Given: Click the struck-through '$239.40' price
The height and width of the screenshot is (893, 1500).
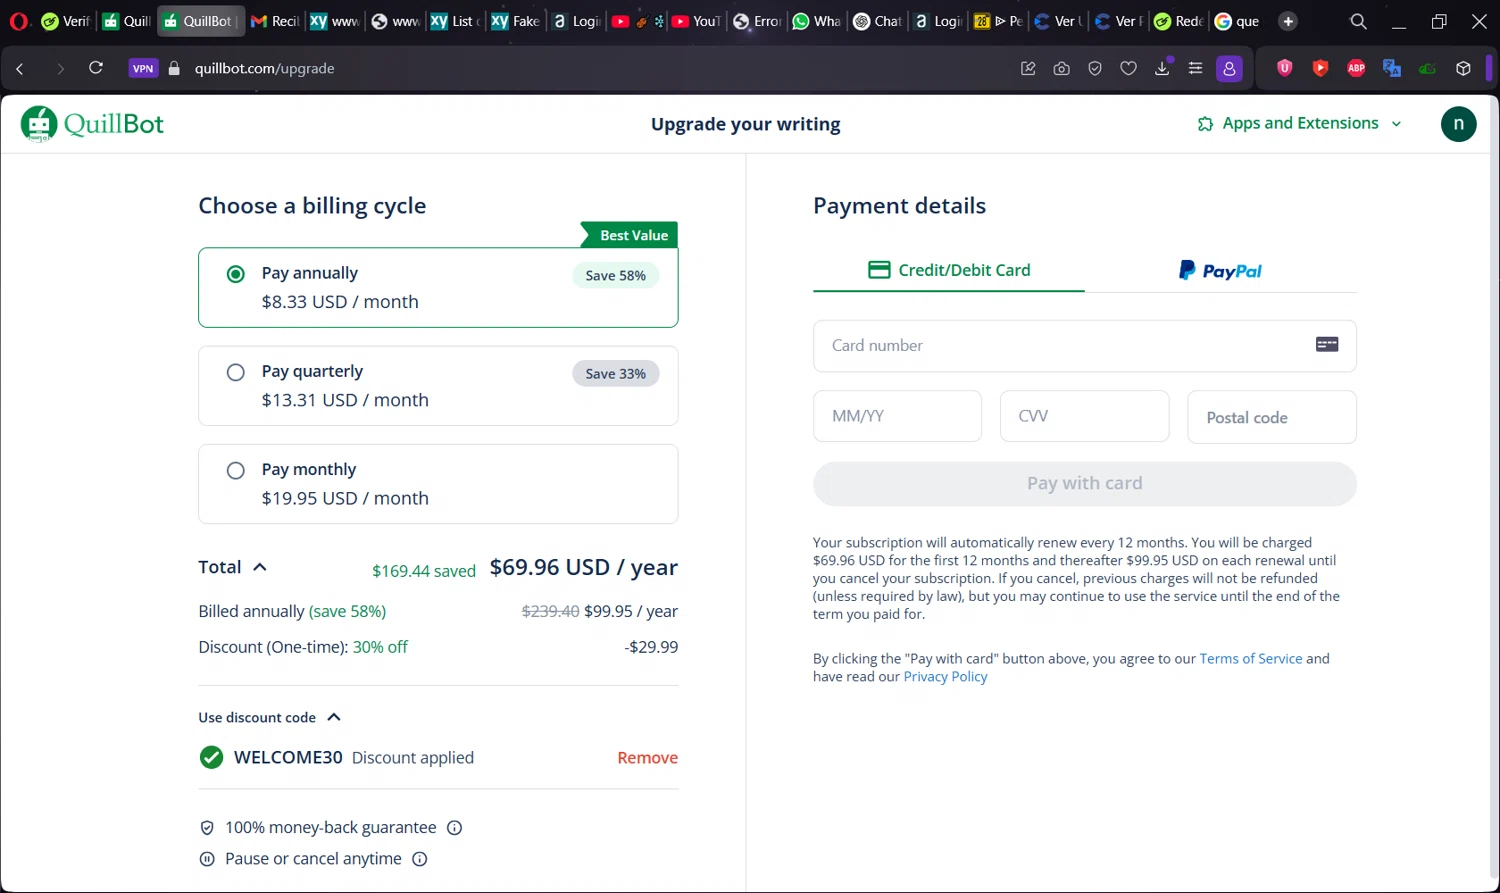Looking at the screenshot, I should pos(550,611).
